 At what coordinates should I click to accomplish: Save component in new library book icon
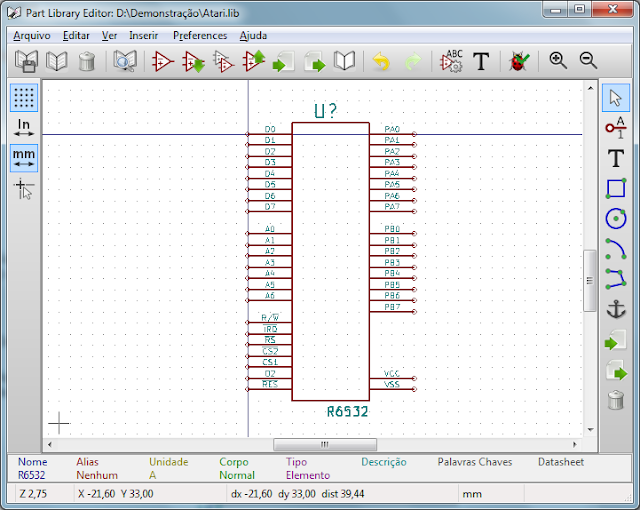(344, 62)
